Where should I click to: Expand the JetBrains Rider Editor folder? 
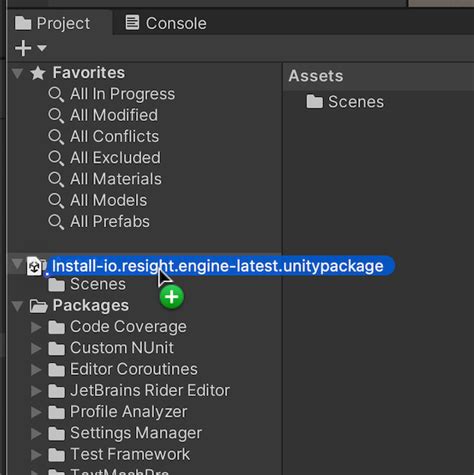coord(36,391)
